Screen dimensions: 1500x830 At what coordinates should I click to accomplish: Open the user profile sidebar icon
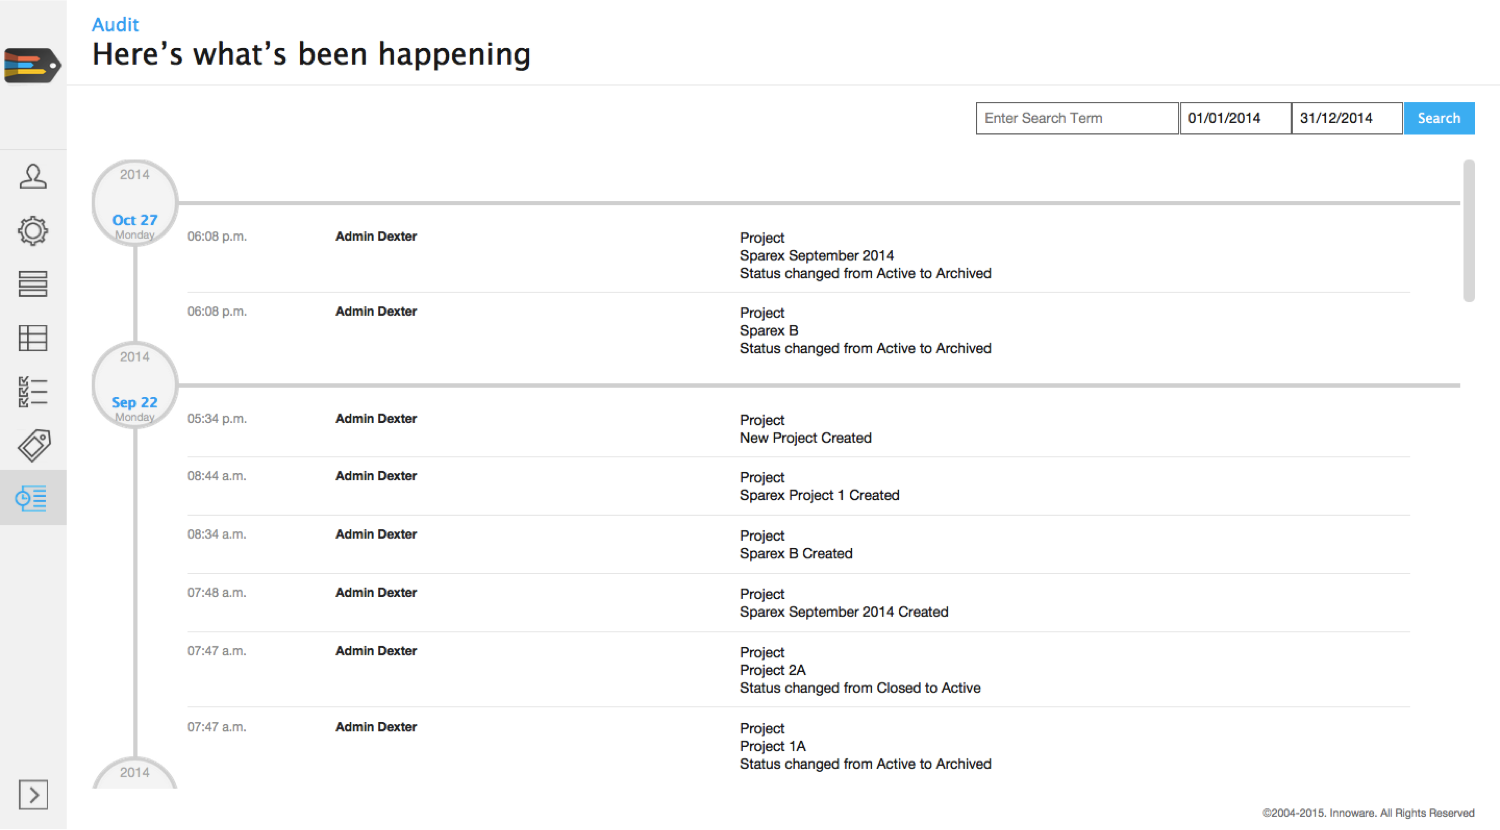pyautogui.click(x=33, y=177)
